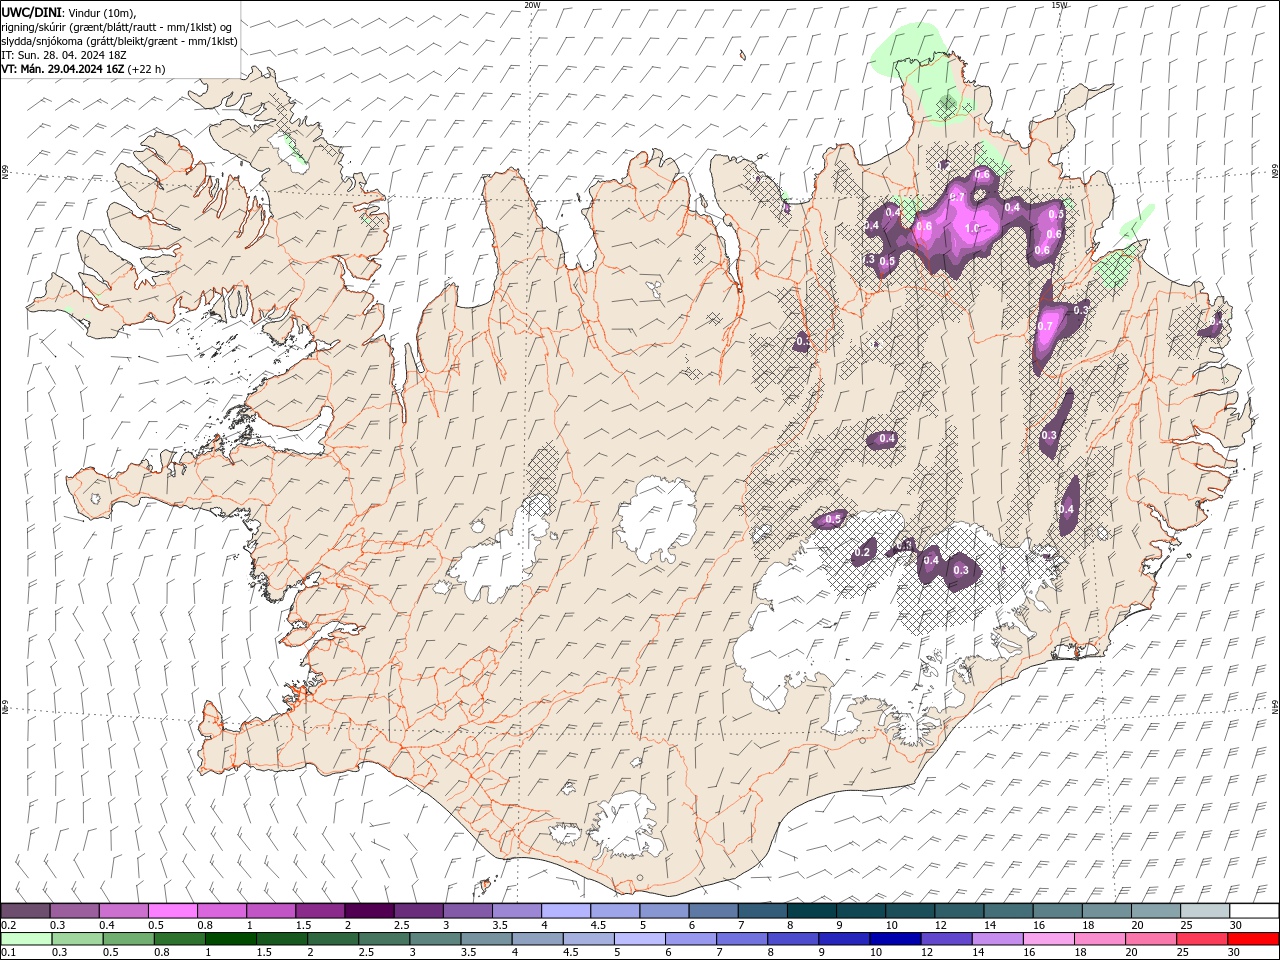Click the "UWC/DINI: Vindur (10m)," title text

pyautogui.click(x=69, y=12)
